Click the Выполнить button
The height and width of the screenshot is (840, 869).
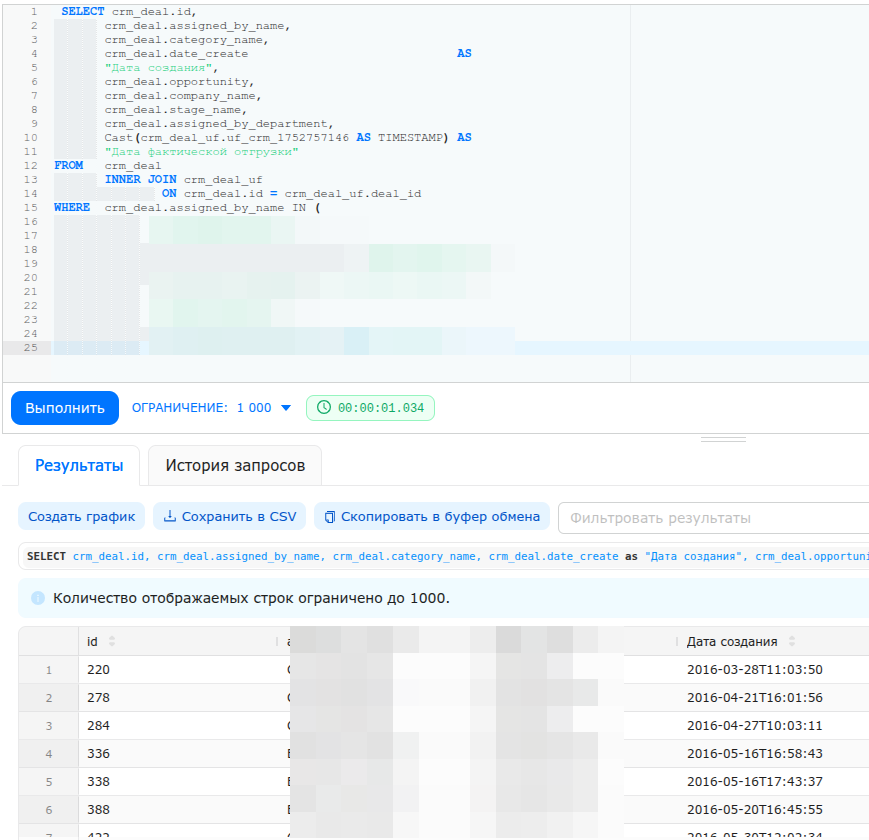(x=65, y=408)
